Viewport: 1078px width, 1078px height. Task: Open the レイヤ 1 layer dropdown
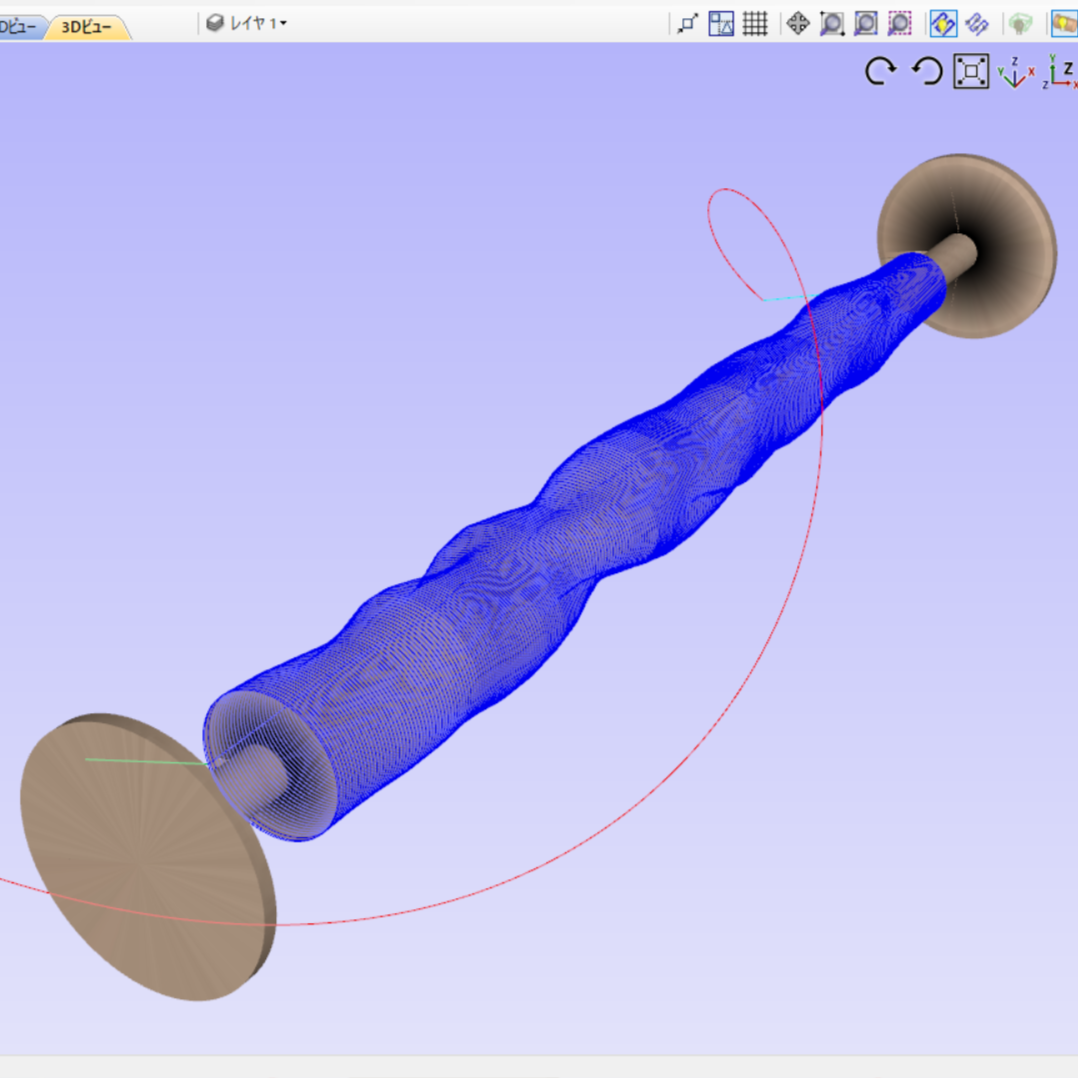click(246, 23)
